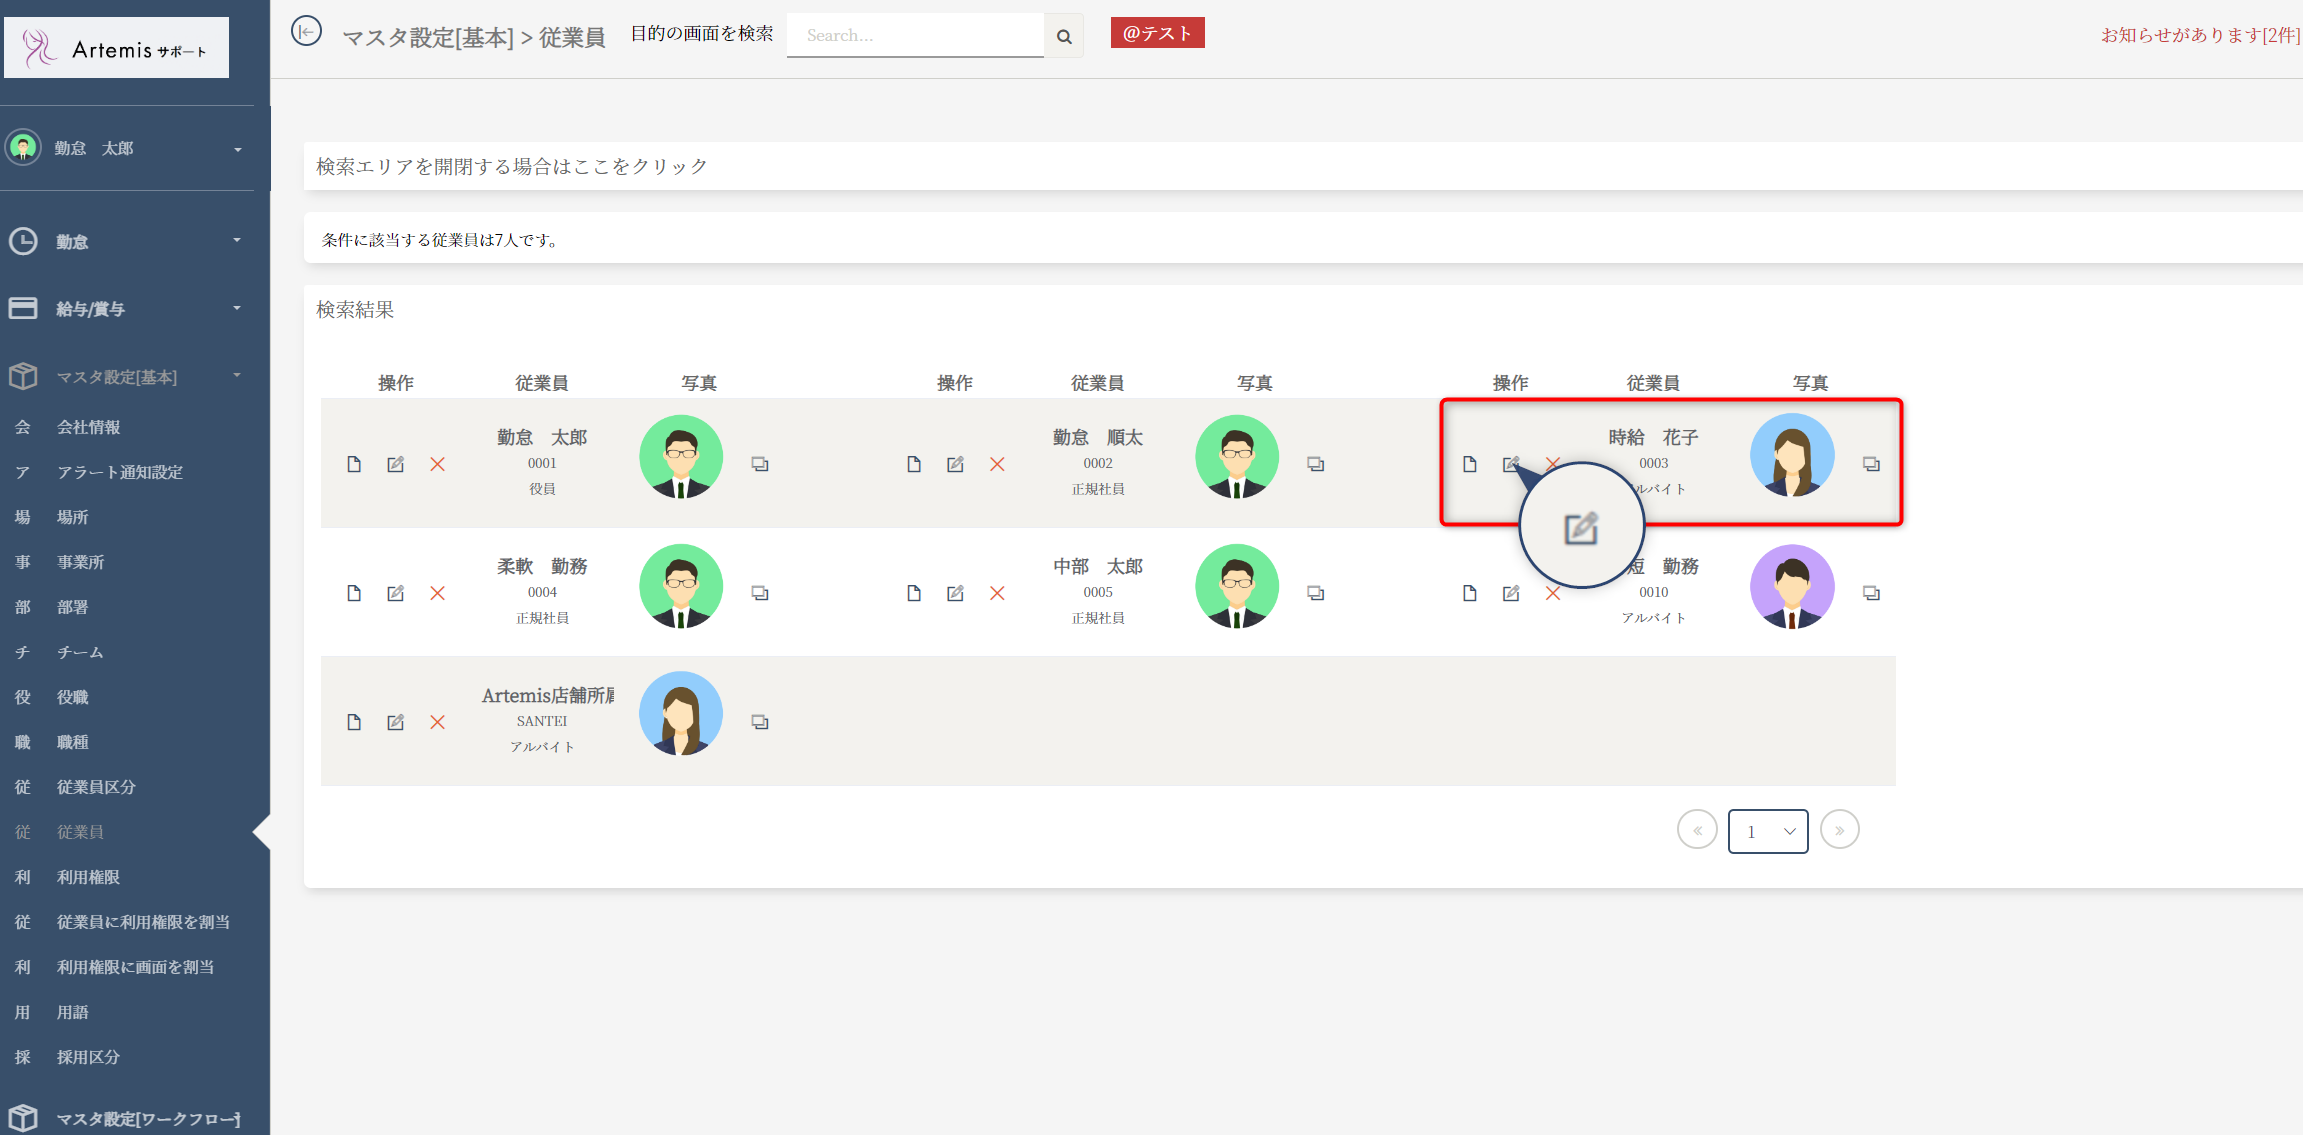The width and height of the screenshot is (2303, 1135).
Task: Open 利用権限 in the sidebar
Action: [88, 877]
